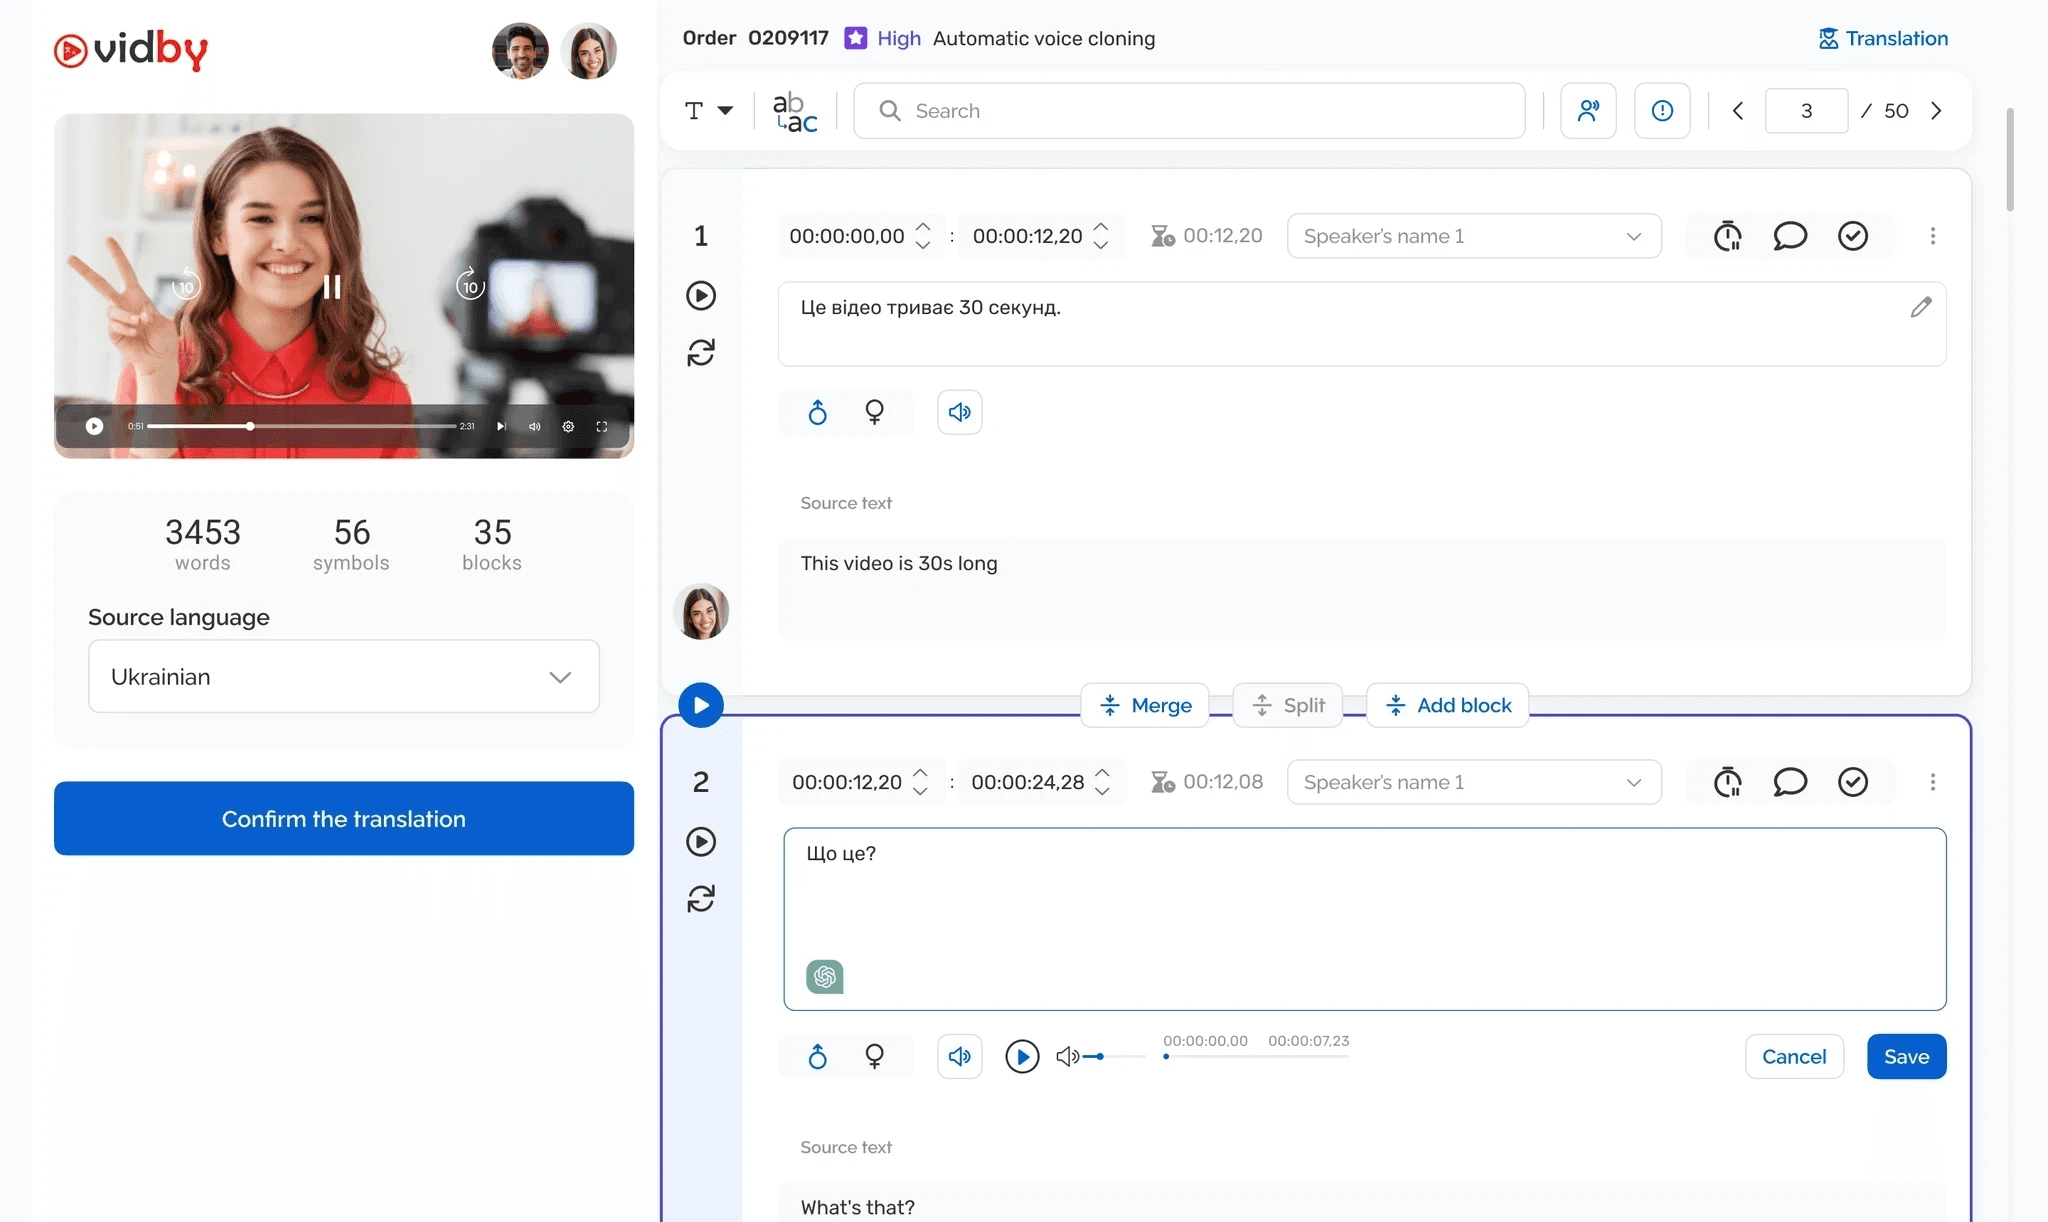Save block 2 changes
The image size is (2048, 1222).
point(1906,1056)
